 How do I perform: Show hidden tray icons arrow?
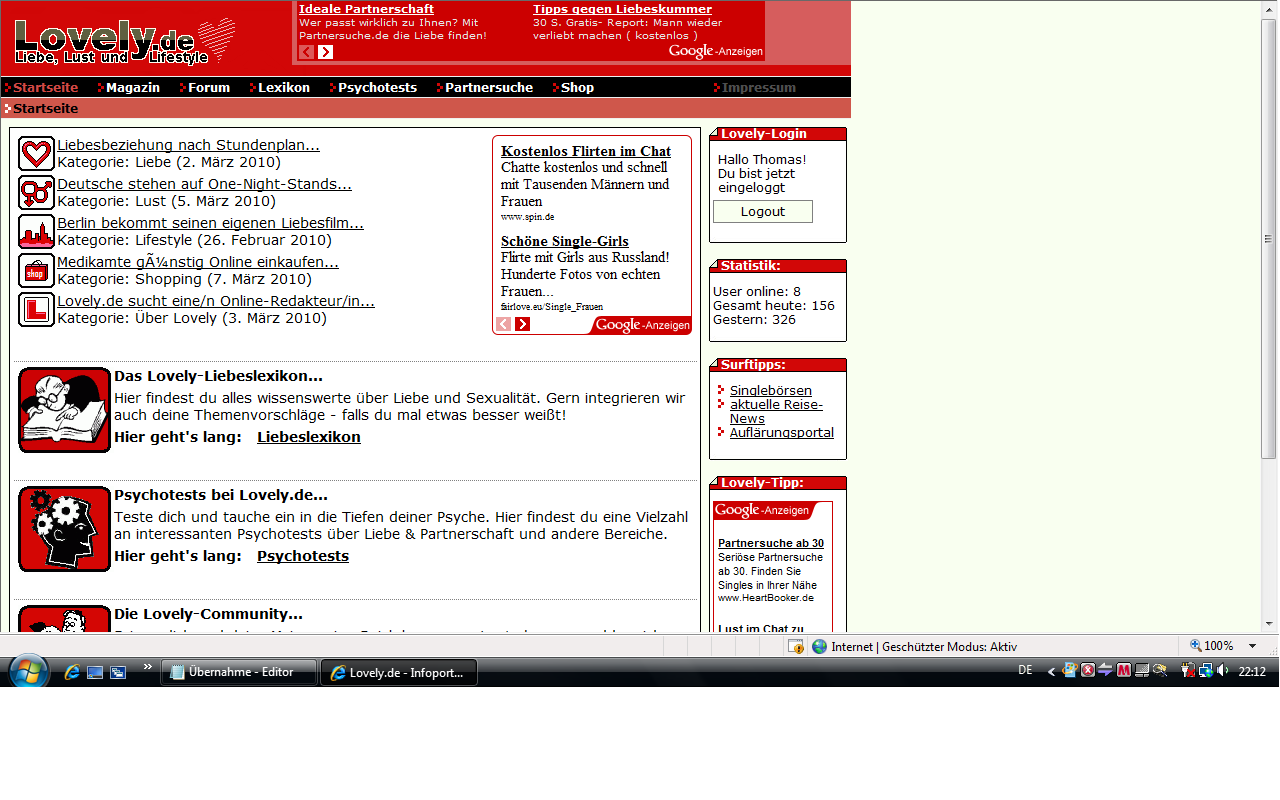pos(1051,672)
